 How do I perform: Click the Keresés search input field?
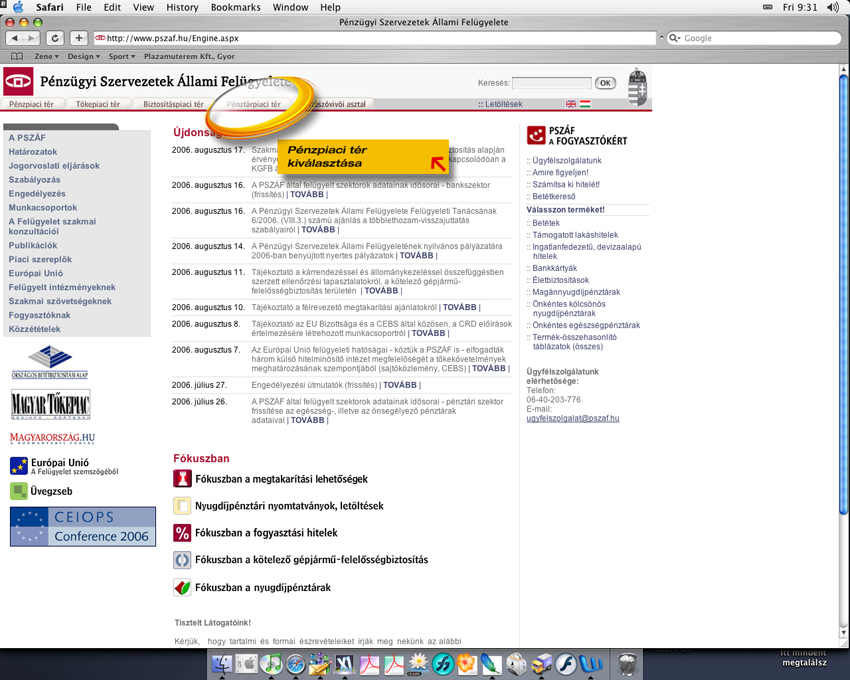point(552,83)
